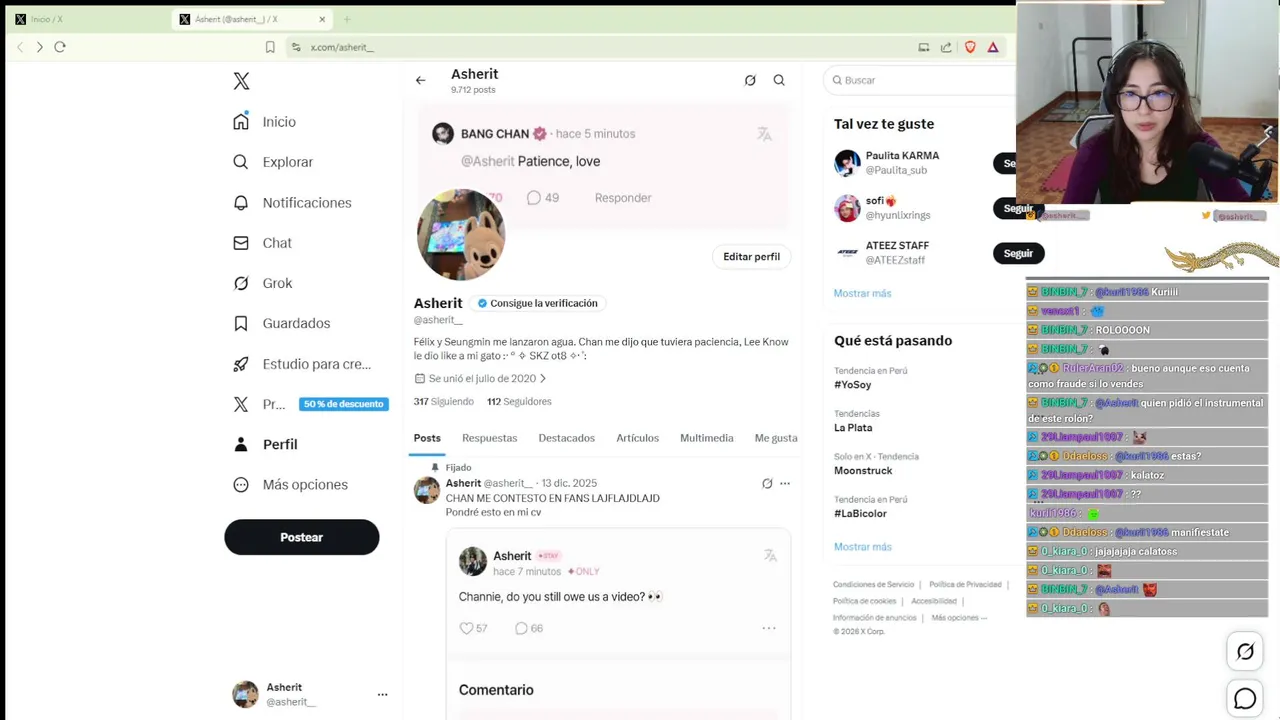Select the Respuestas tab
1280x720 pixels.
click(490, 438)
